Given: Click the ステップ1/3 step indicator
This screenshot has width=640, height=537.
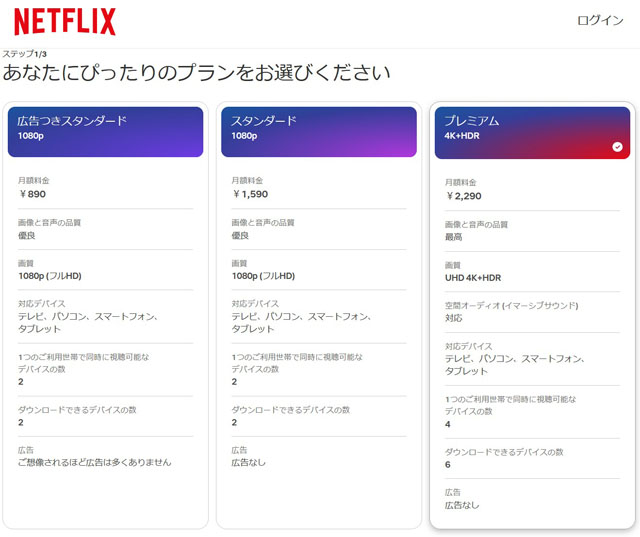Looking at the screenshot, I should click(x=24, y=54).
